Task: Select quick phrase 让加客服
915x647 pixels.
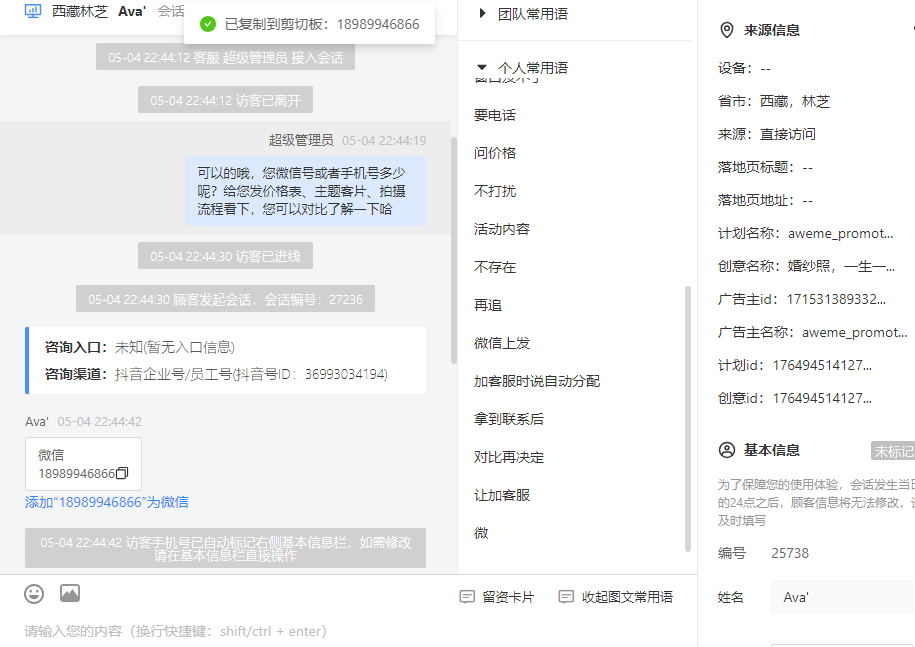Action: click(502, 495)
